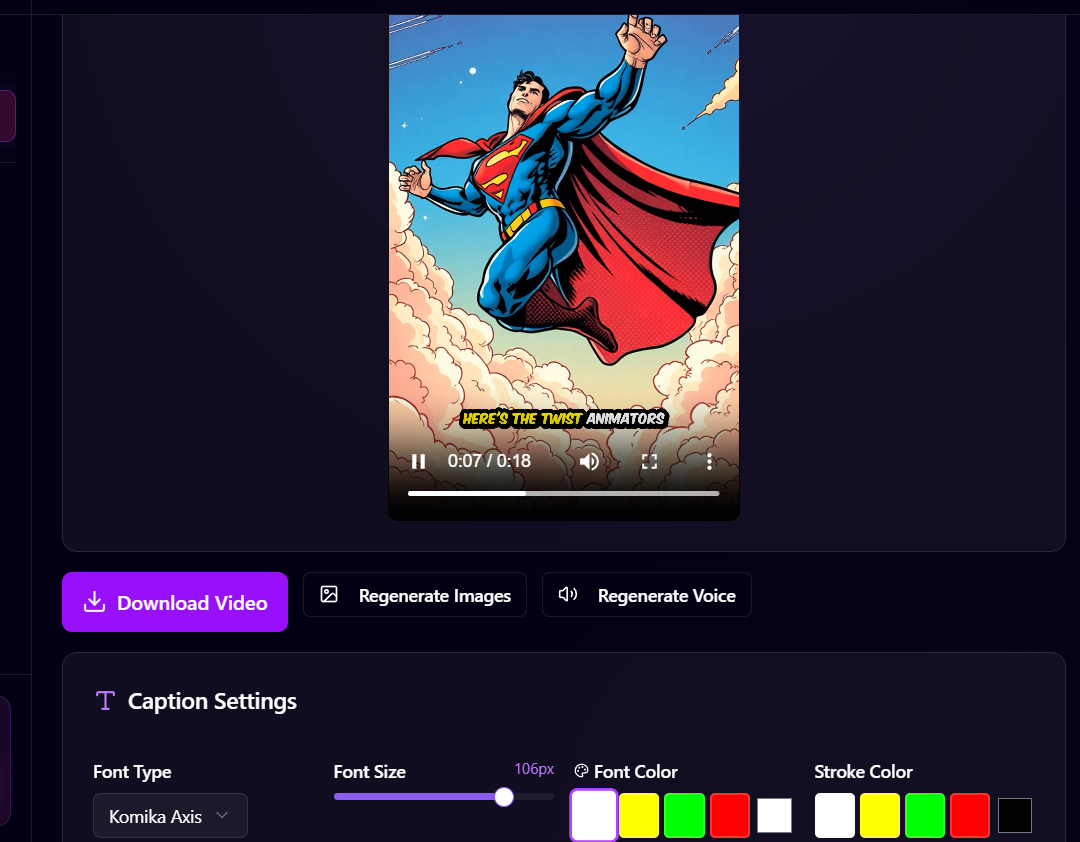The width and height of the screenshot is (1080, 842).
Task: Mute the video audio
Action: coord(589,461)
